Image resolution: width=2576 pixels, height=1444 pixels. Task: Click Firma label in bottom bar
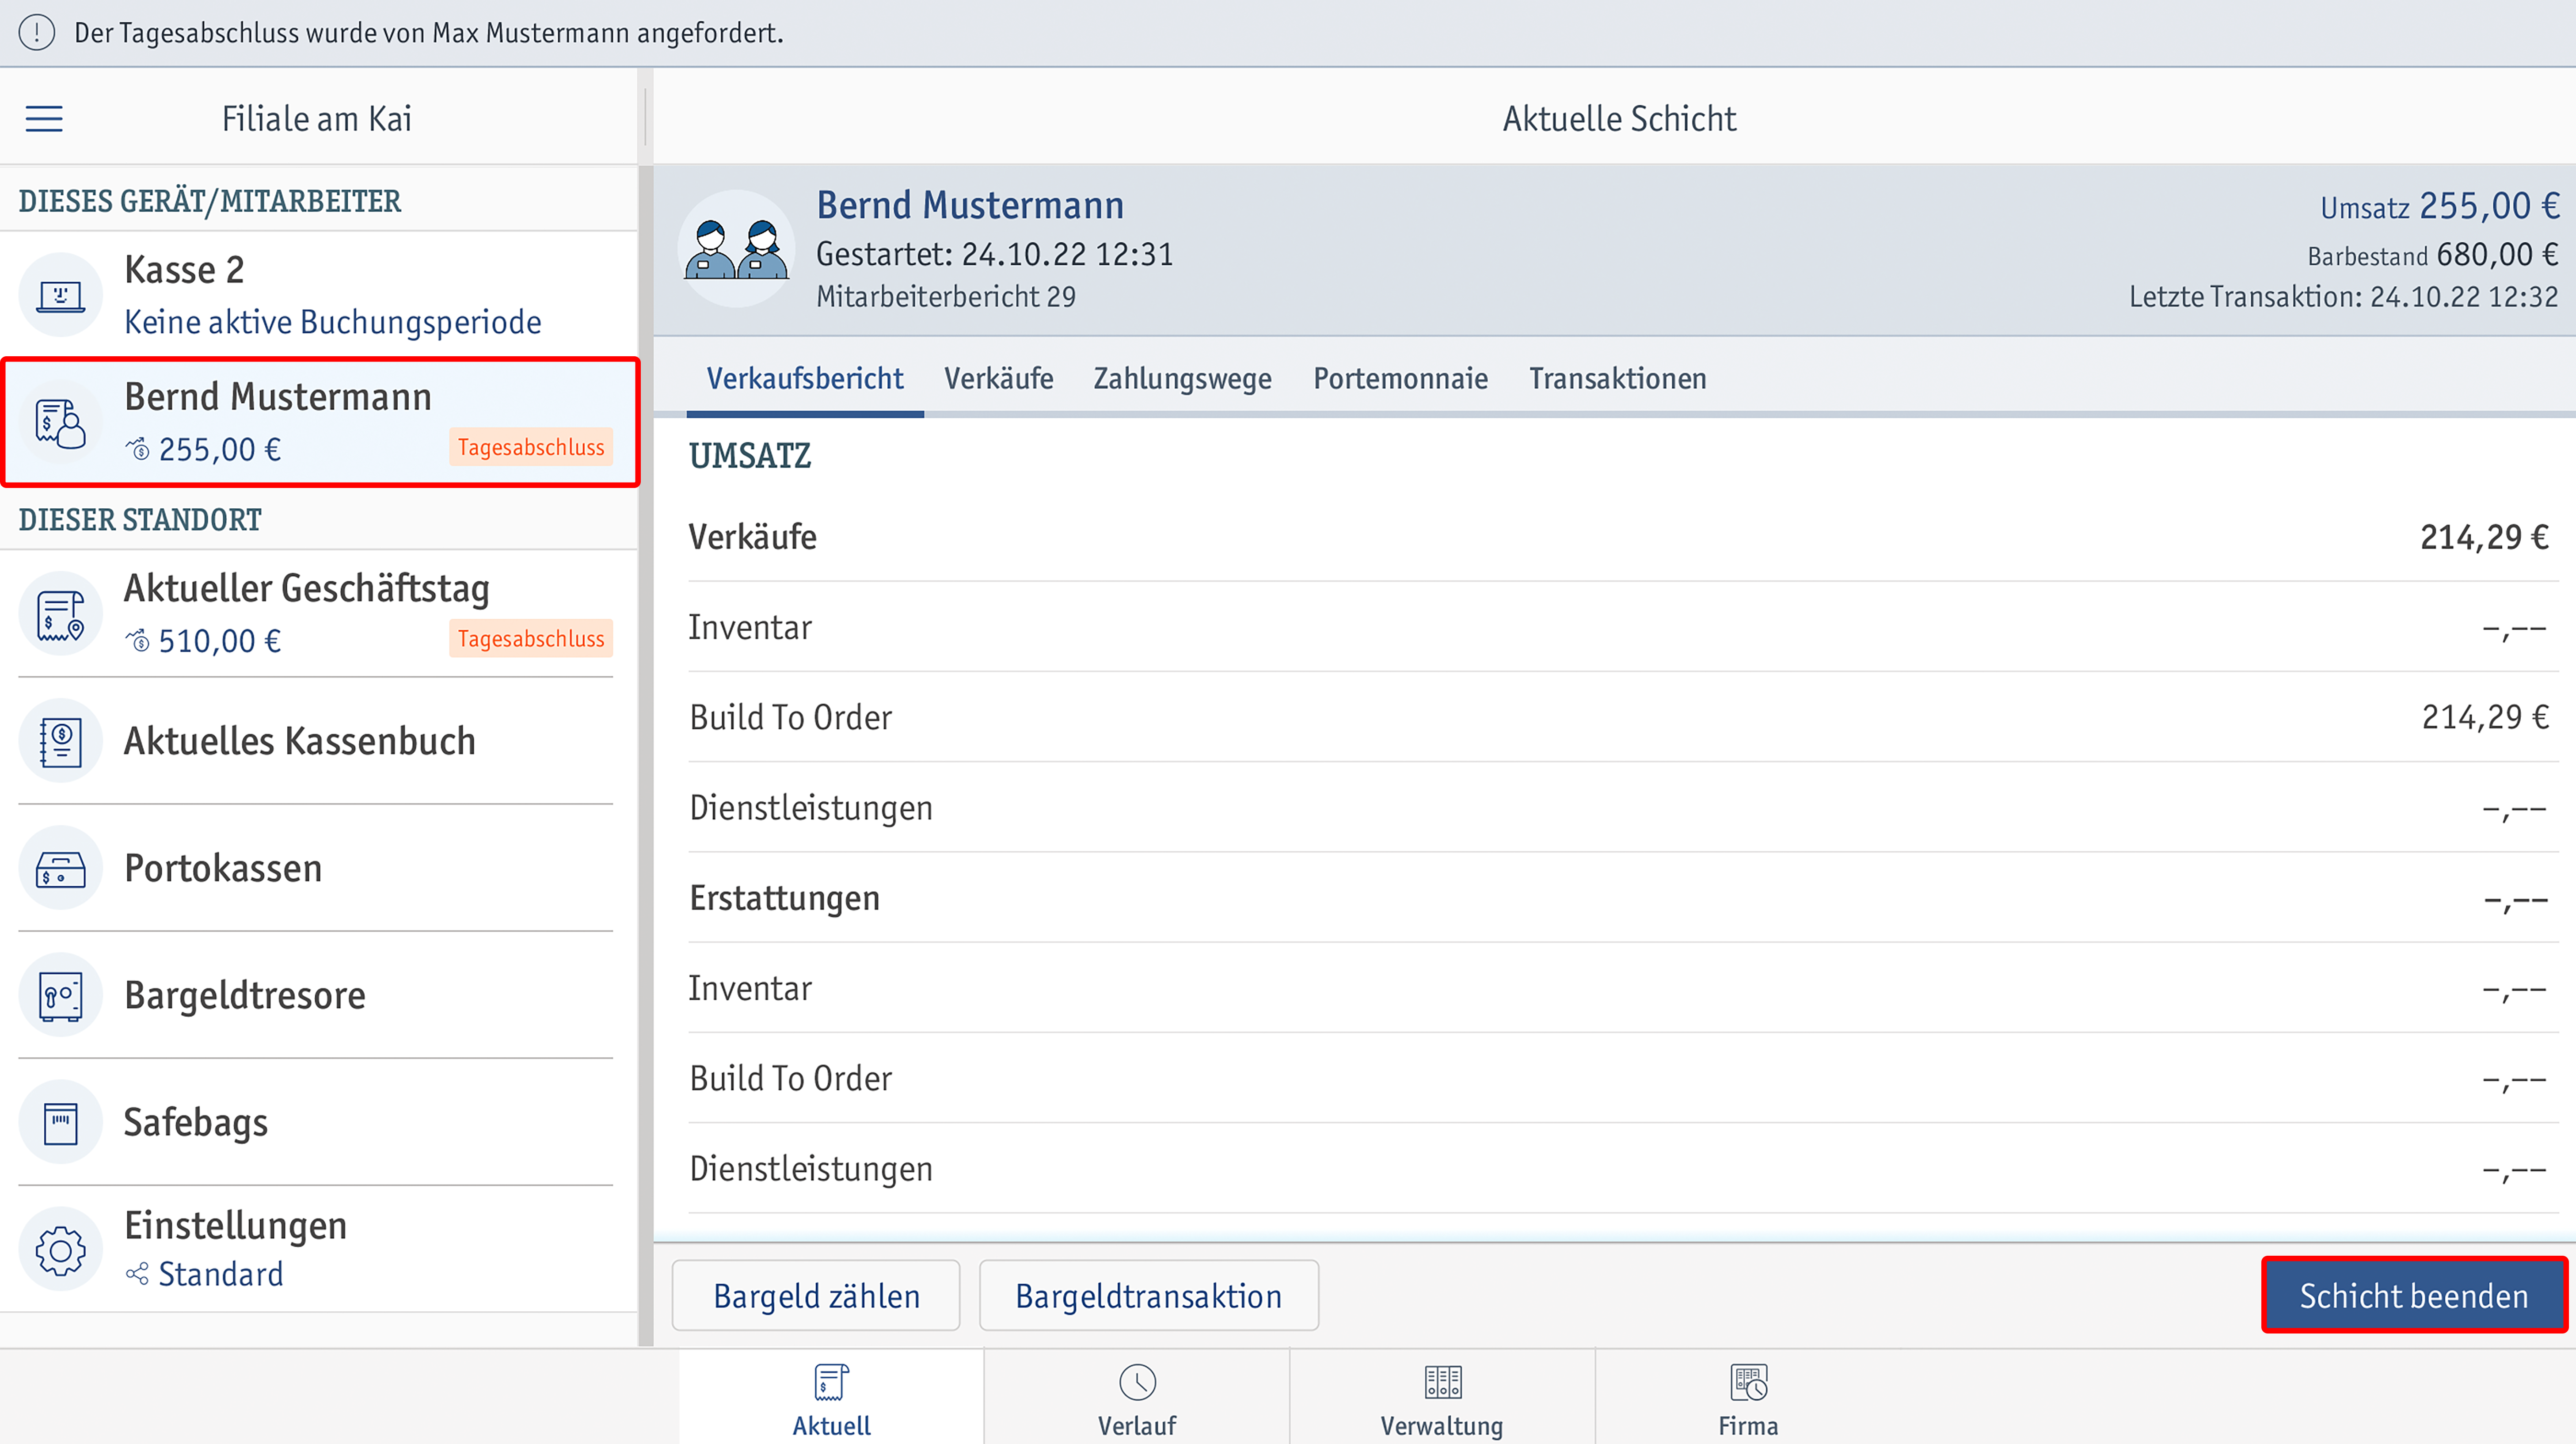point(1748,1425)
